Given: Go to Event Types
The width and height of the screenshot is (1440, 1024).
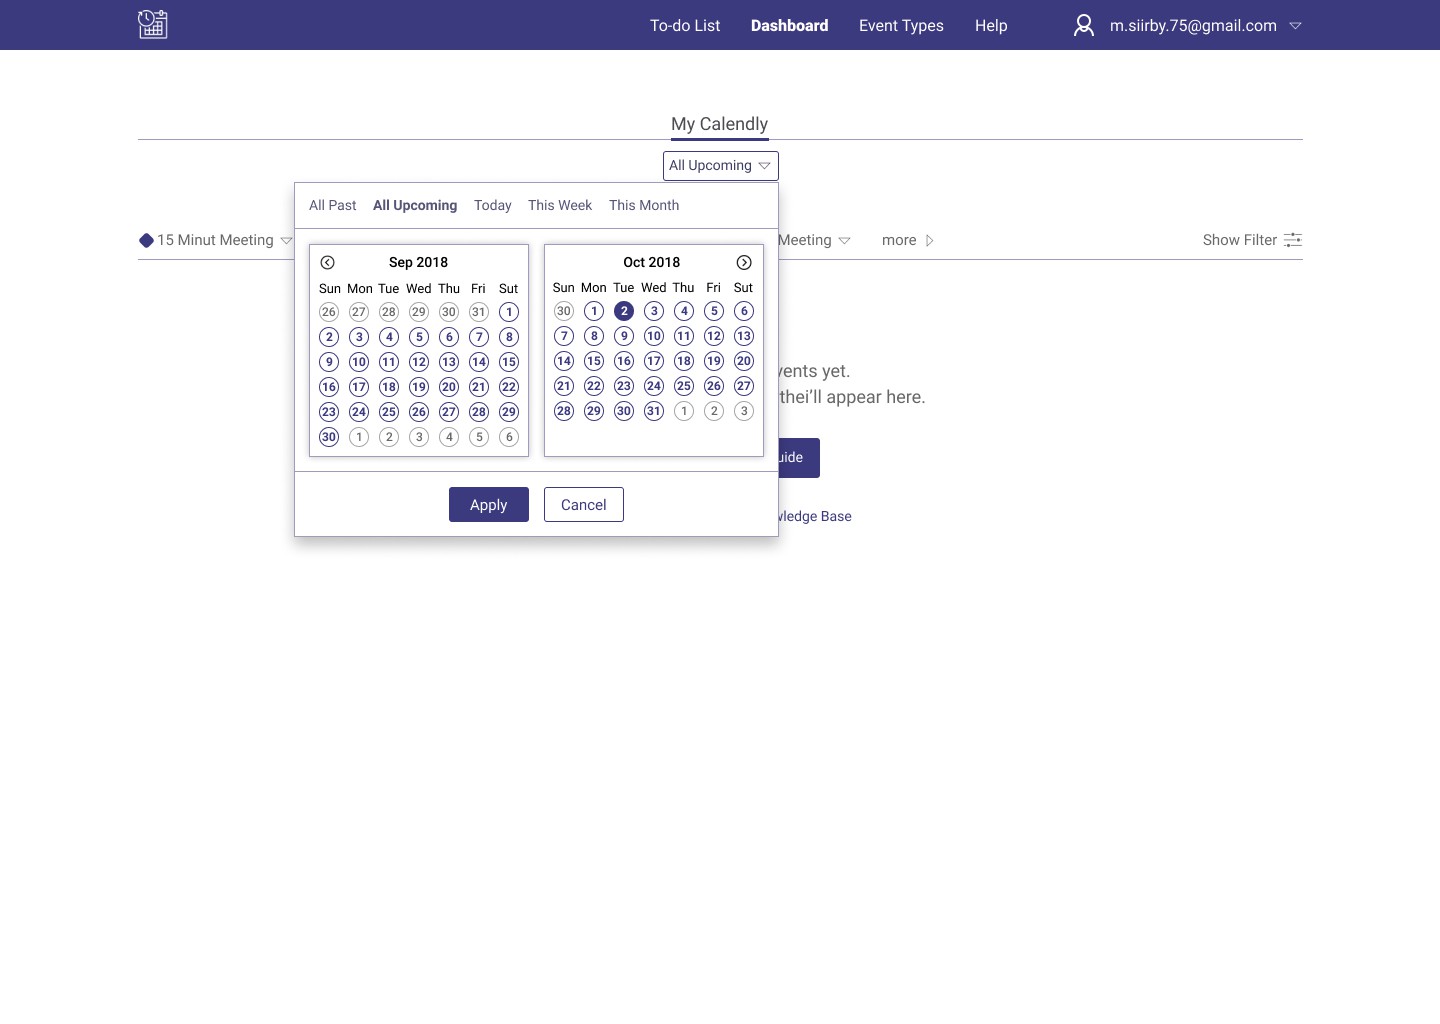Looking at the screenshot, I should point(901,26).
